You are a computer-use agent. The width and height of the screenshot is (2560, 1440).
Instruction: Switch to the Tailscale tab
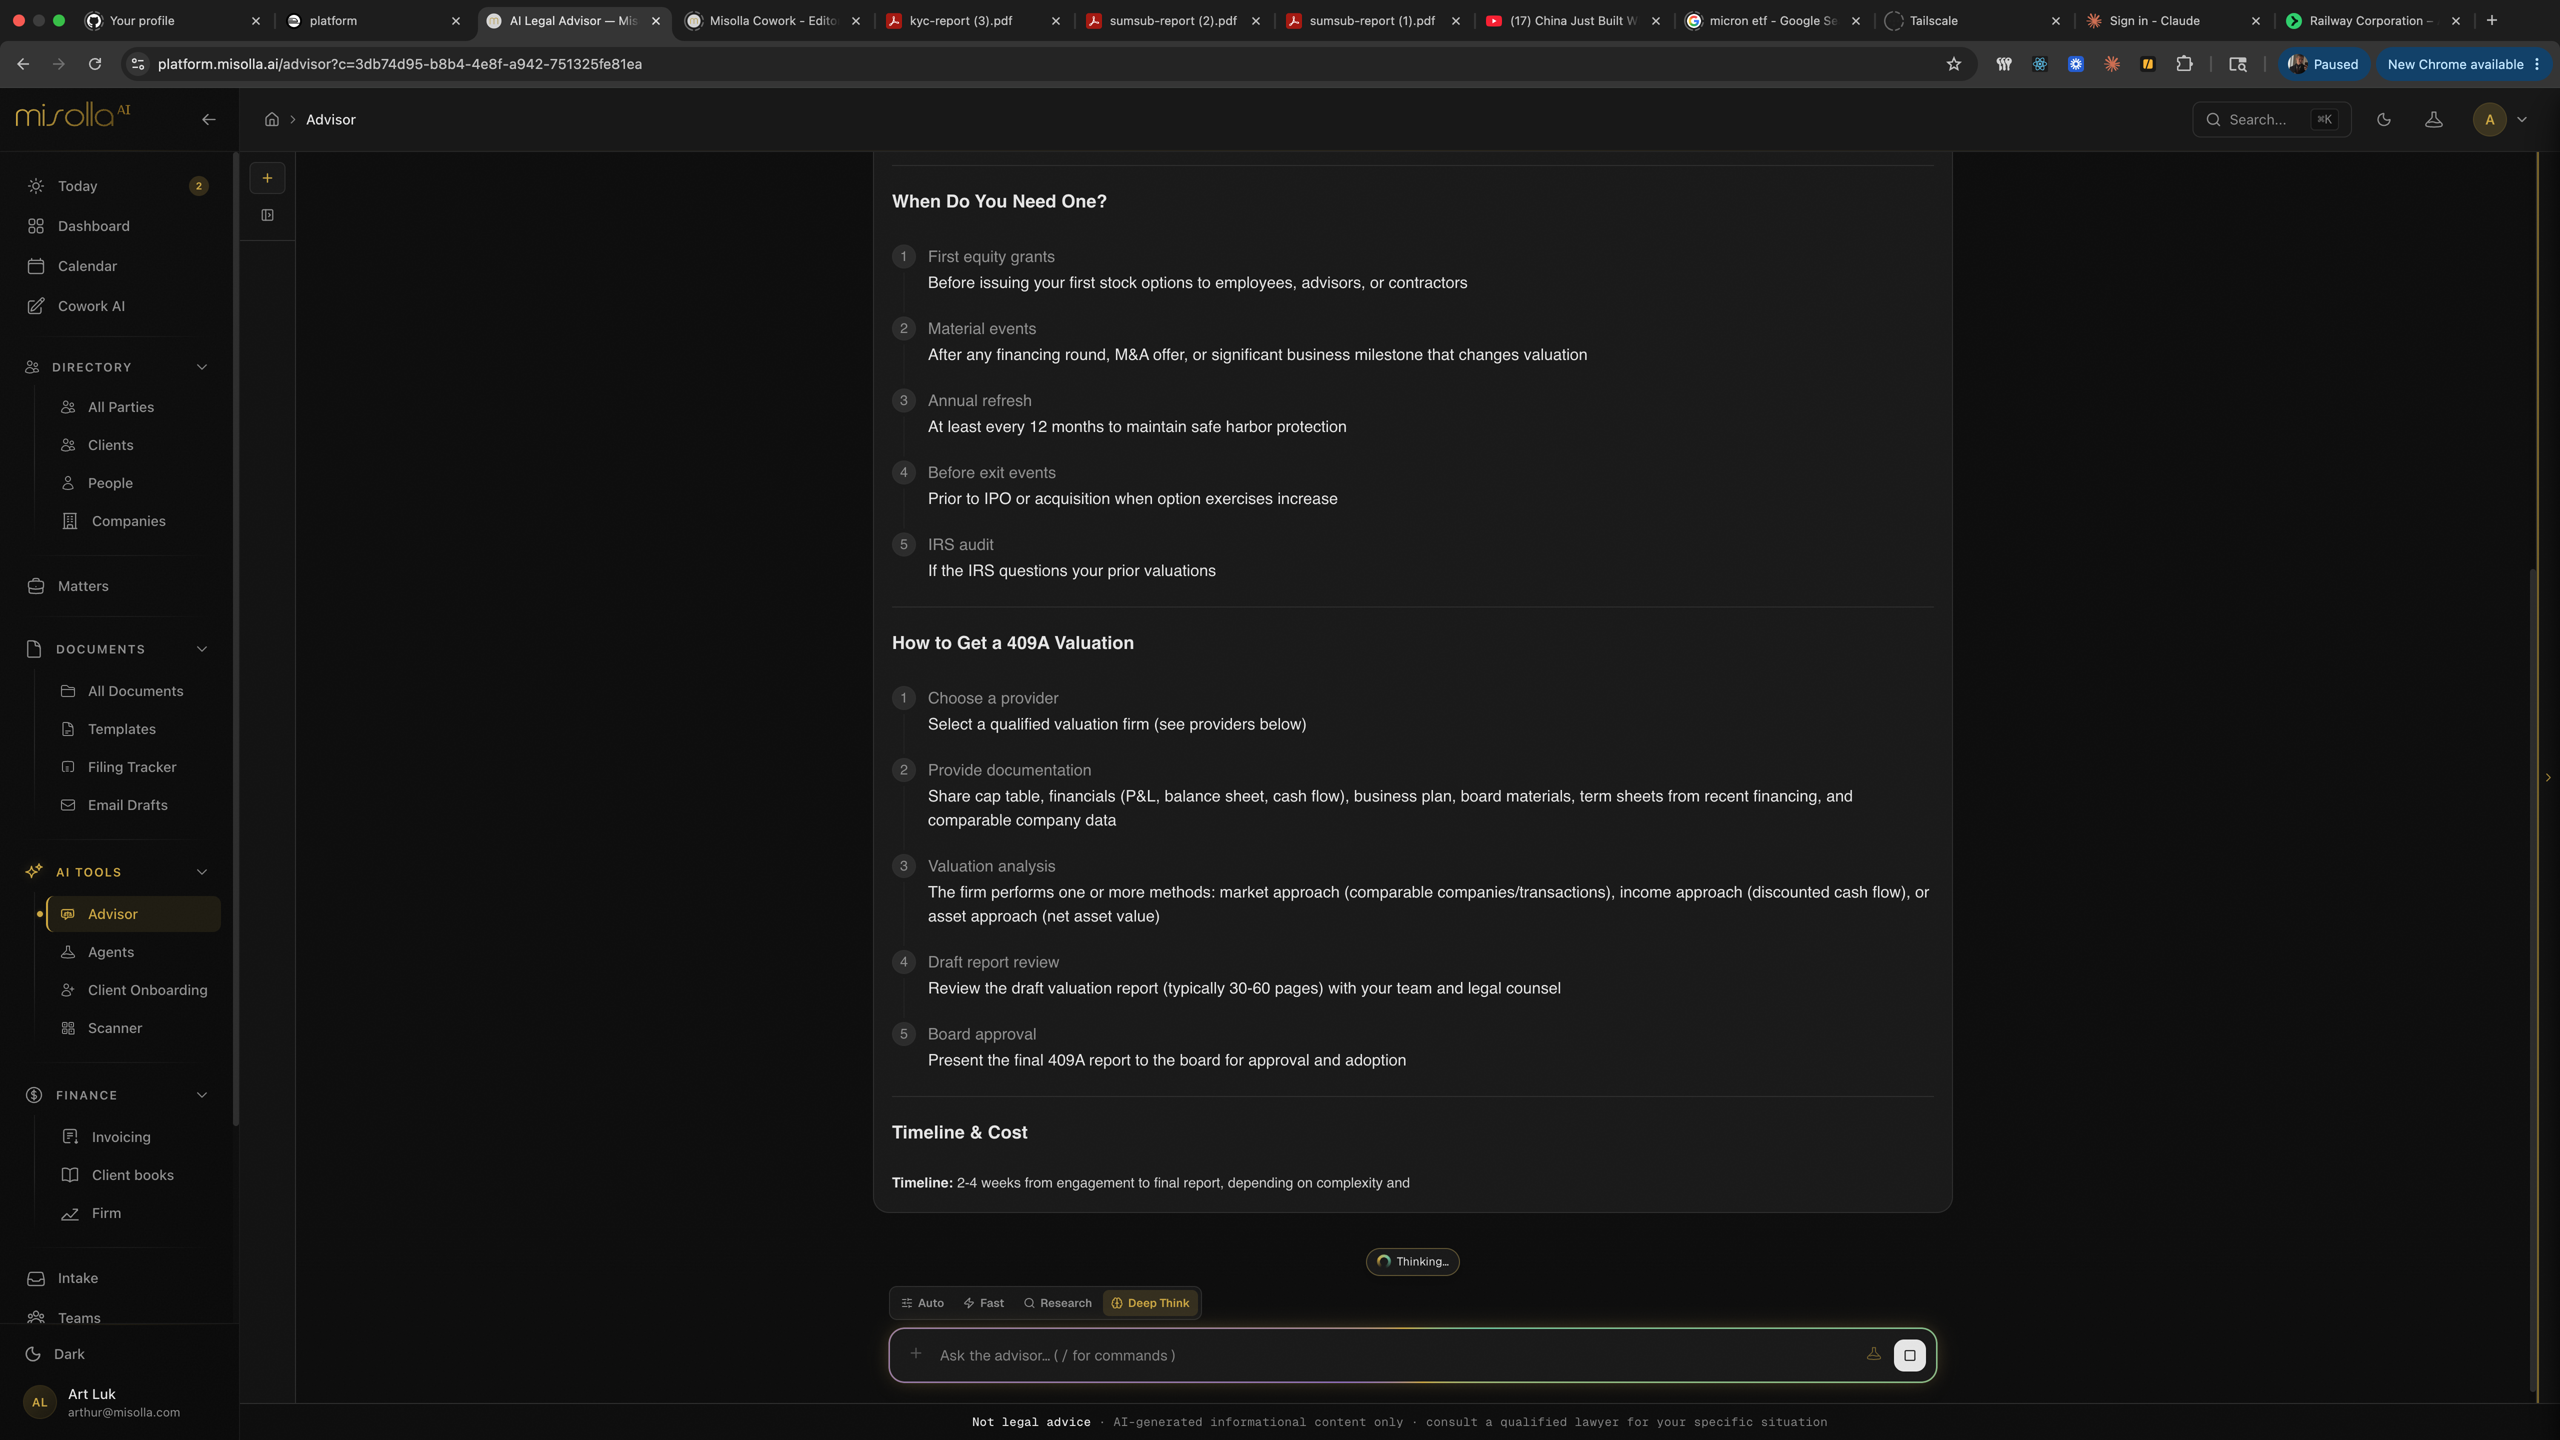tap(1972, 20)
